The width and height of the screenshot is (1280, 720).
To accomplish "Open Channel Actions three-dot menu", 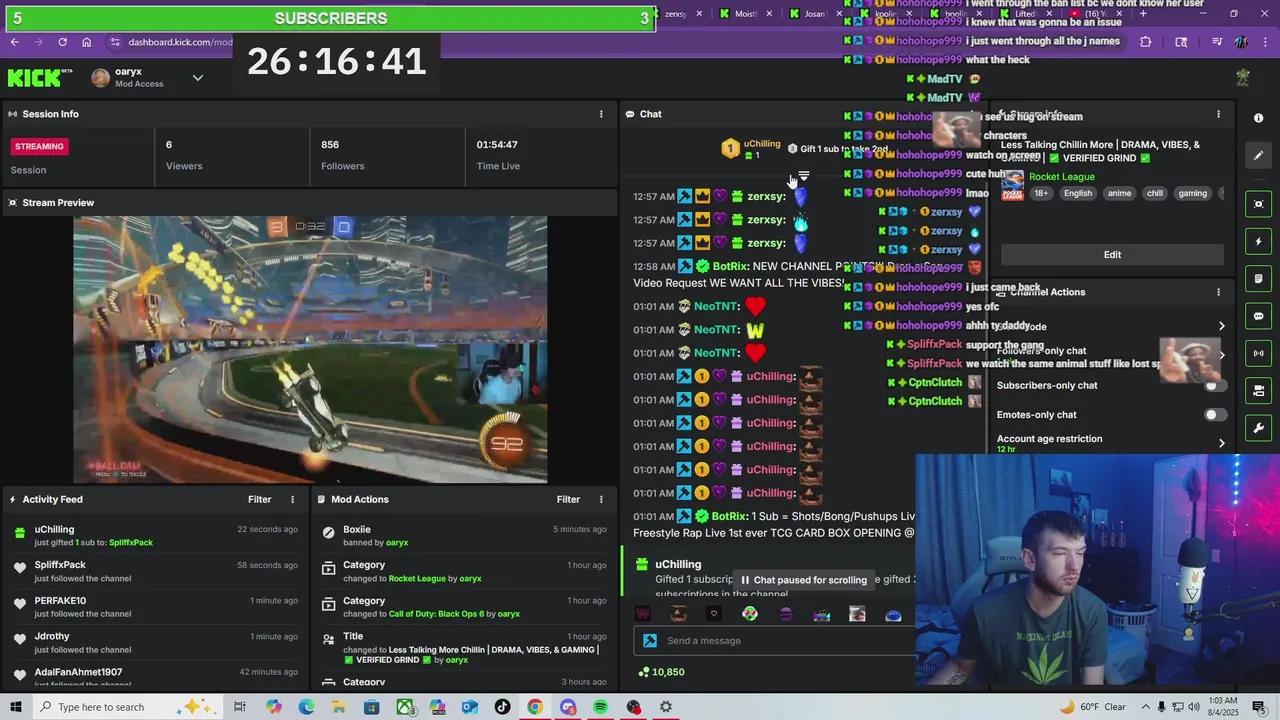I will pos(1218,292).
